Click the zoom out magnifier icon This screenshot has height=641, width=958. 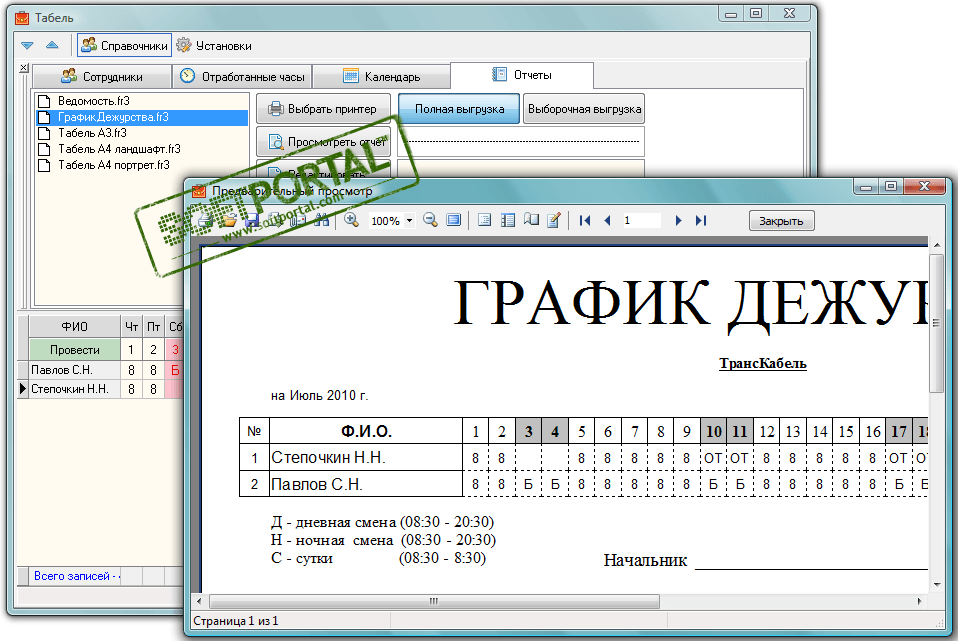[430, 221]
